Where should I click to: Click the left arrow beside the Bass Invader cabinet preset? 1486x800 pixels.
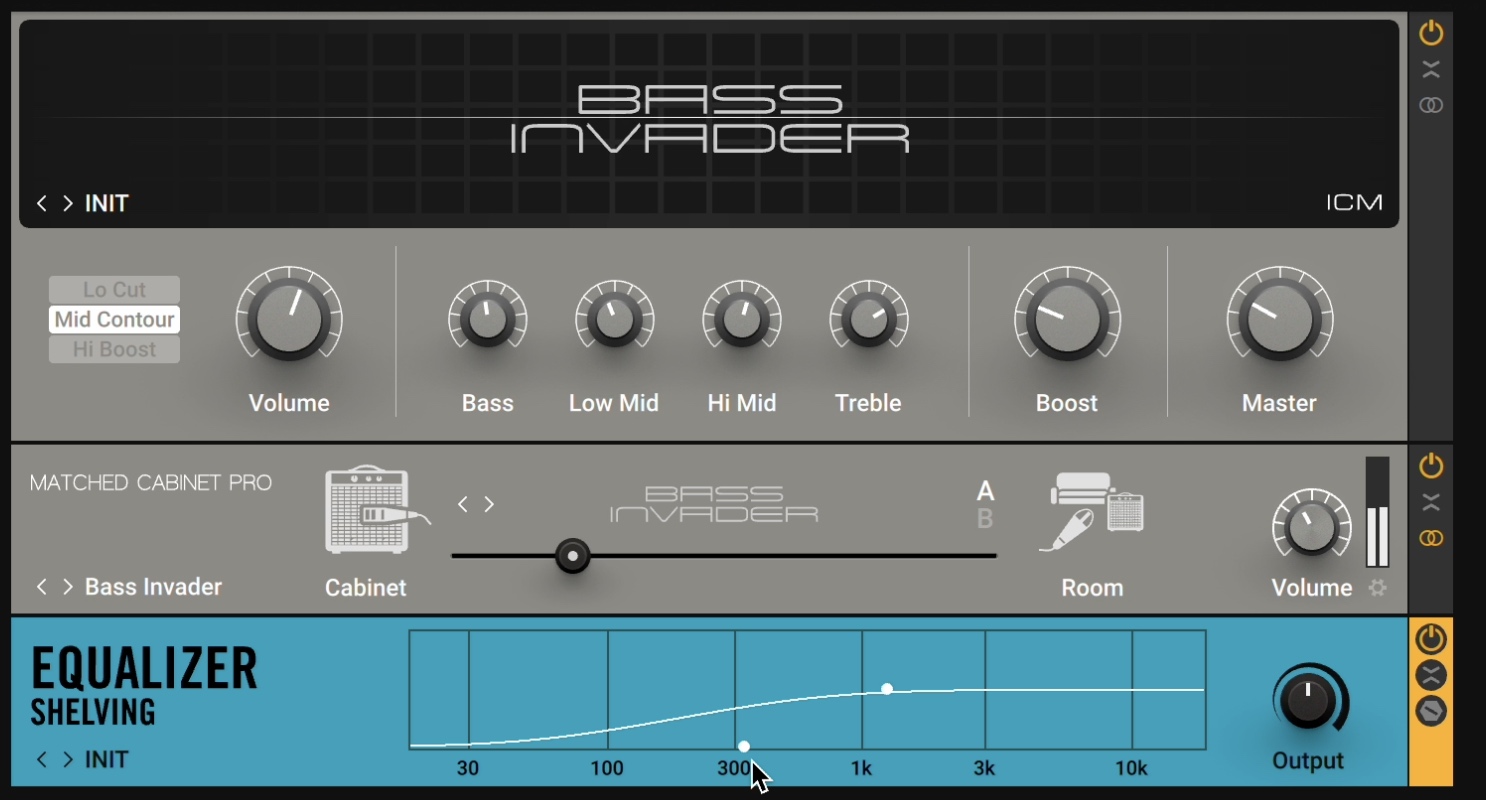point(40,587)
